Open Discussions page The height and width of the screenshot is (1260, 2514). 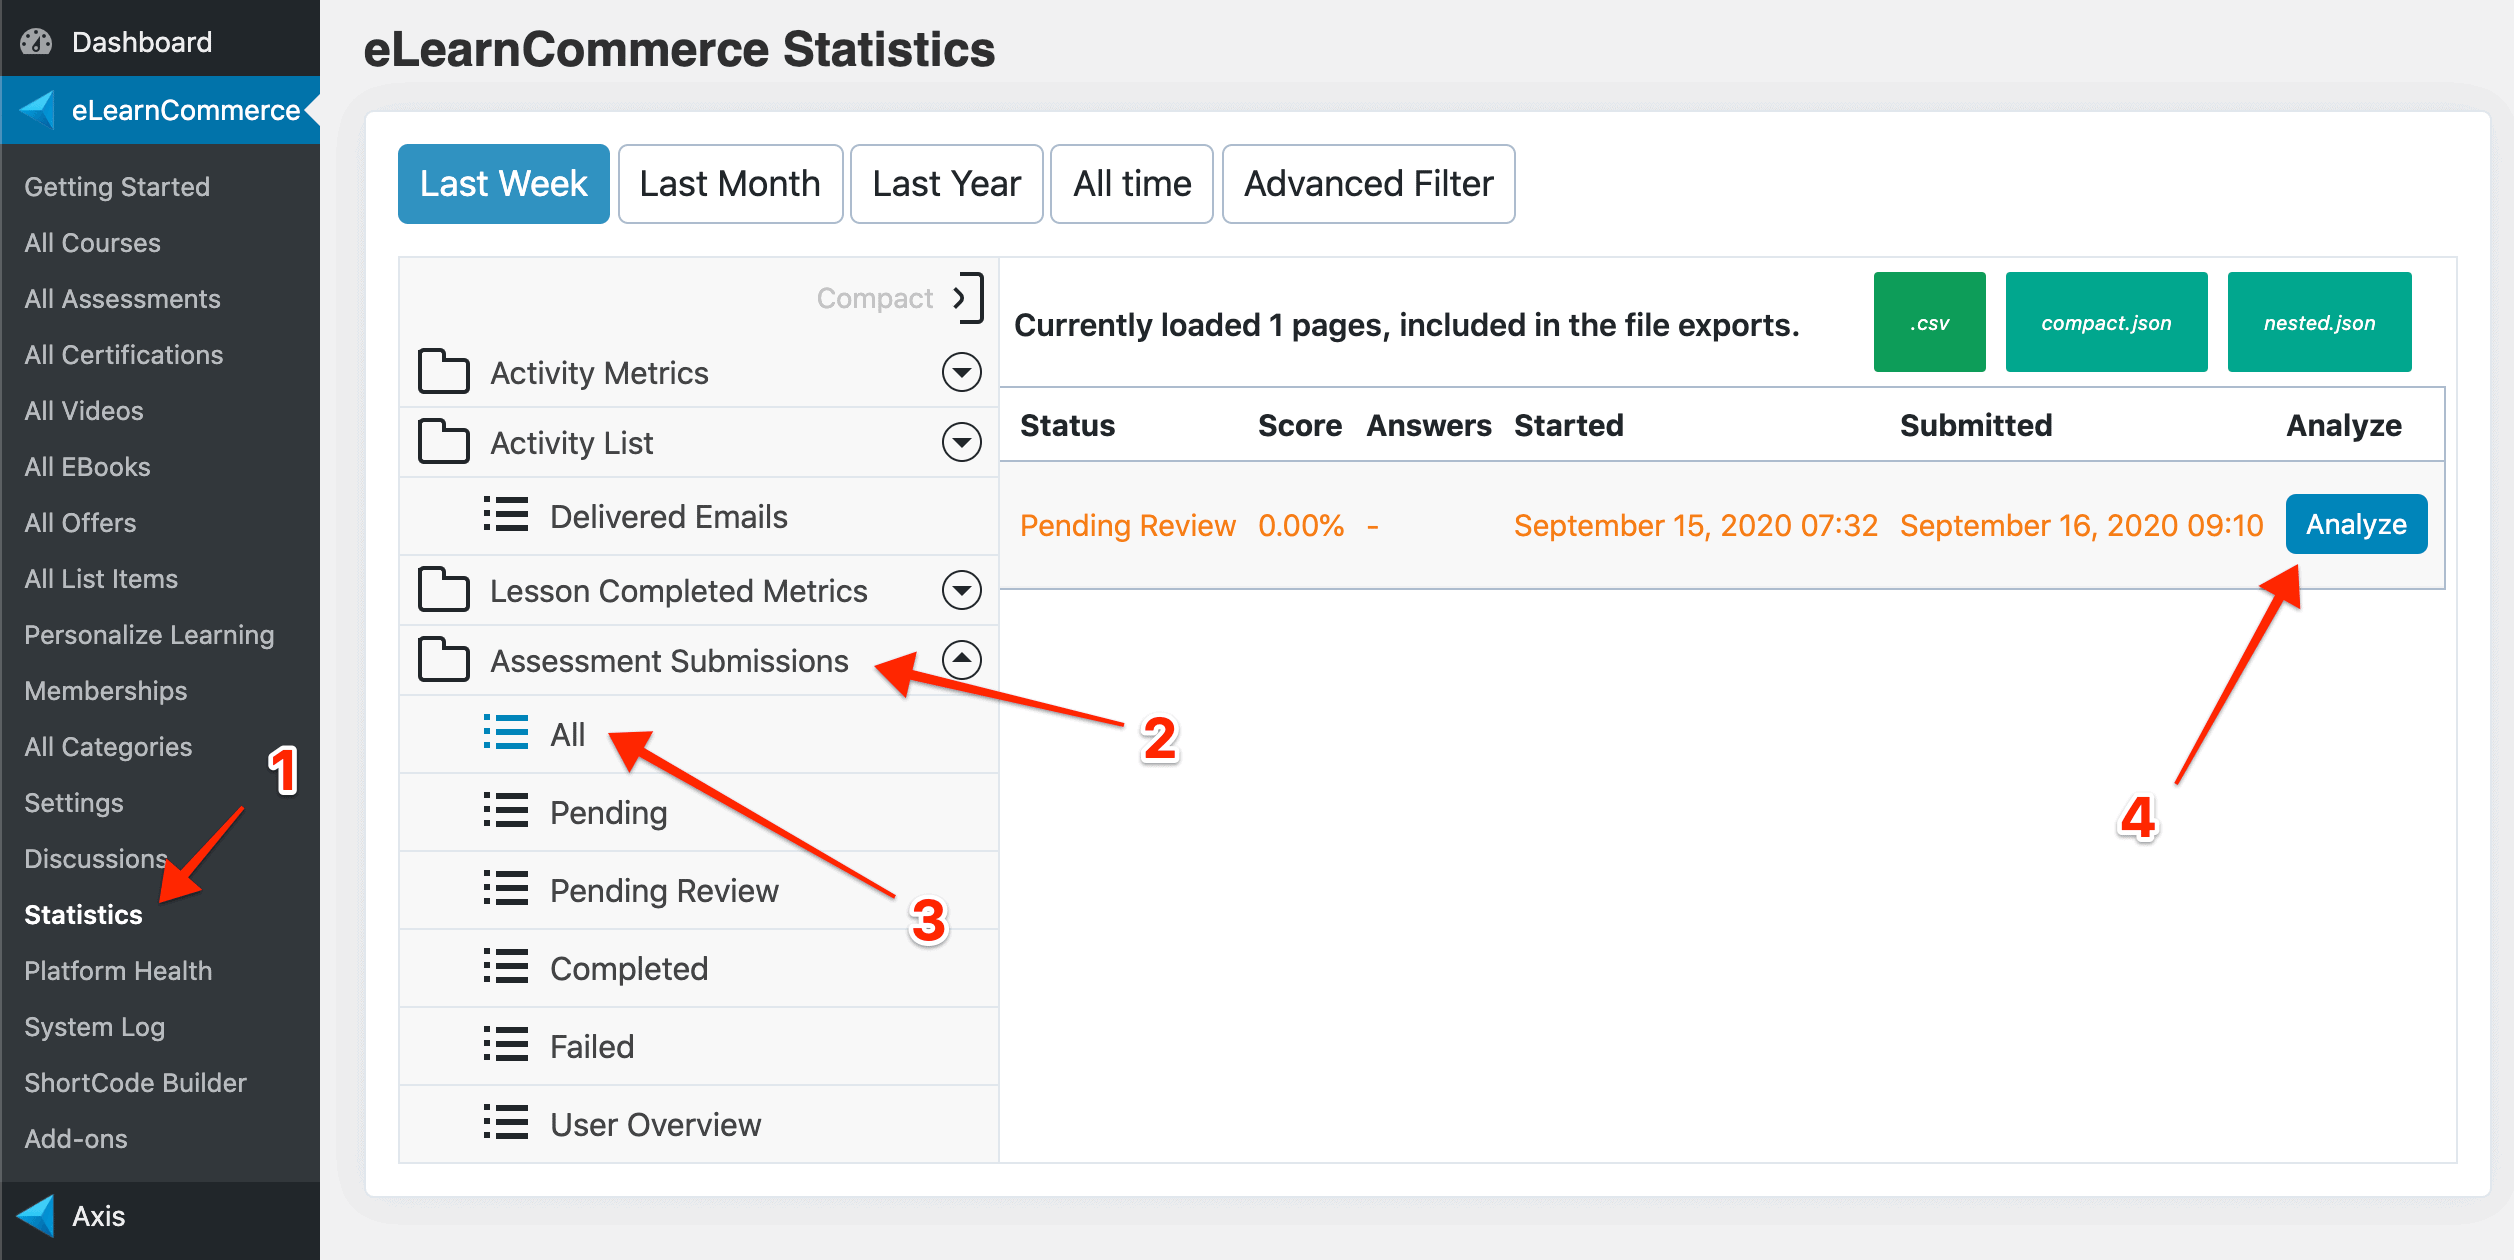[x=96, y=859]
